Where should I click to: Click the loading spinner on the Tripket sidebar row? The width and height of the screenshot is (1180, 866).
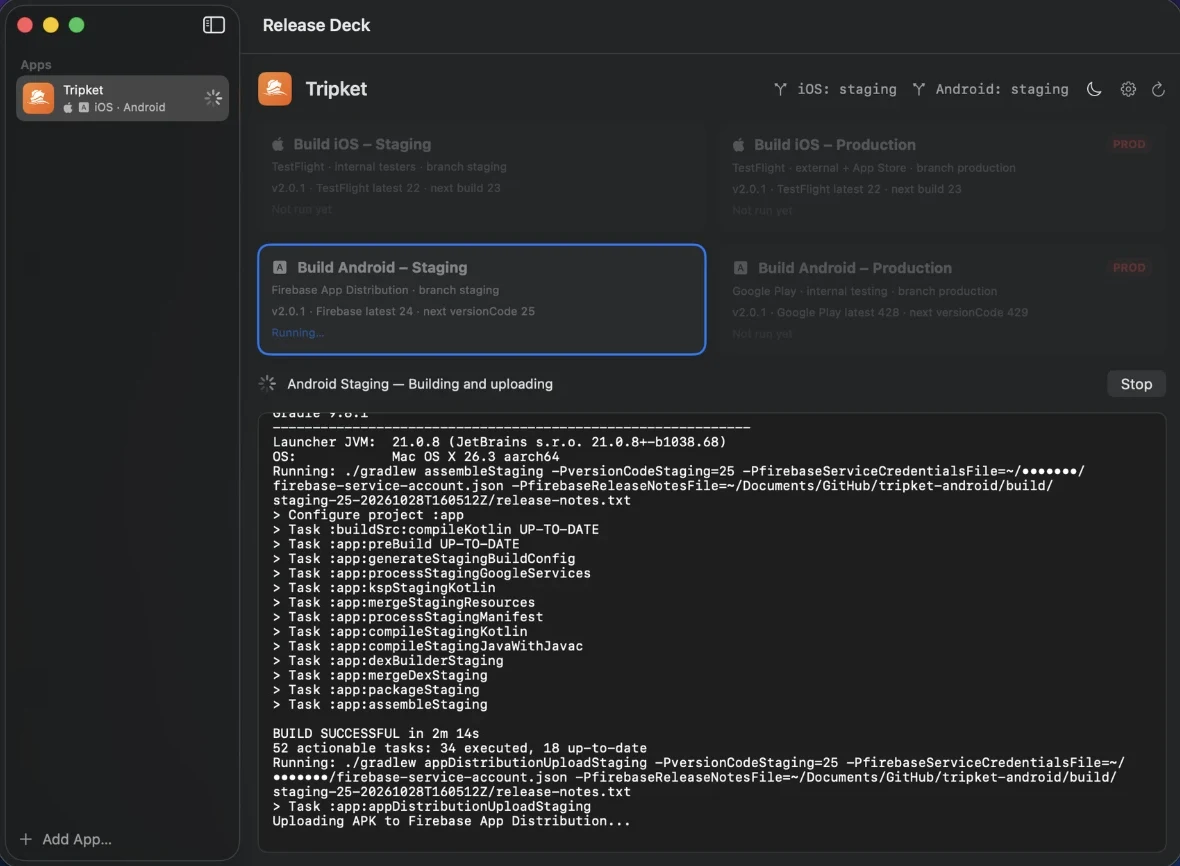(213, 98)
